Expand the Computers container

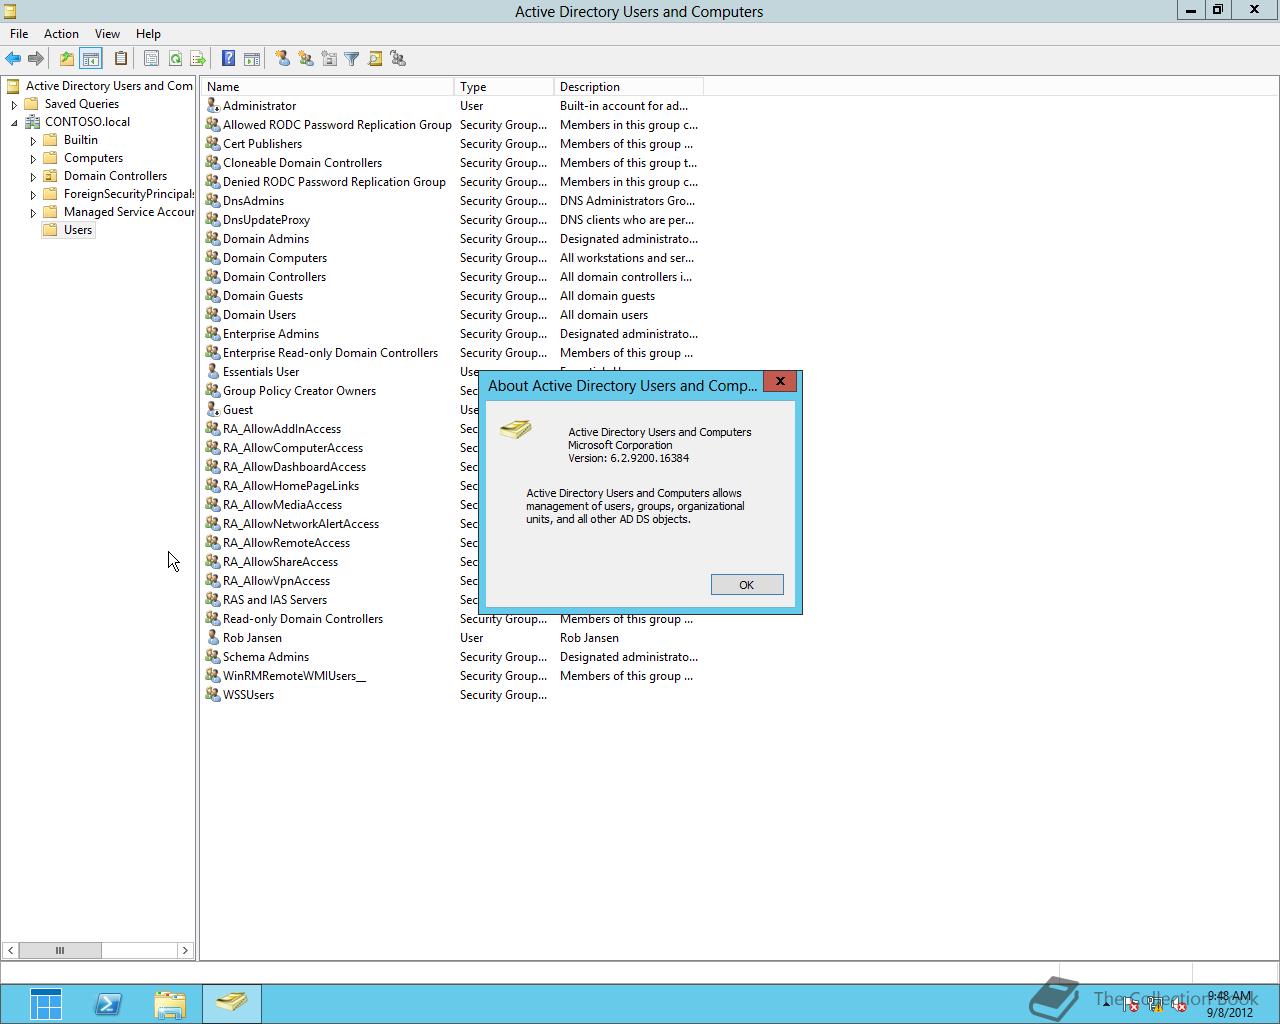(33, 158)
